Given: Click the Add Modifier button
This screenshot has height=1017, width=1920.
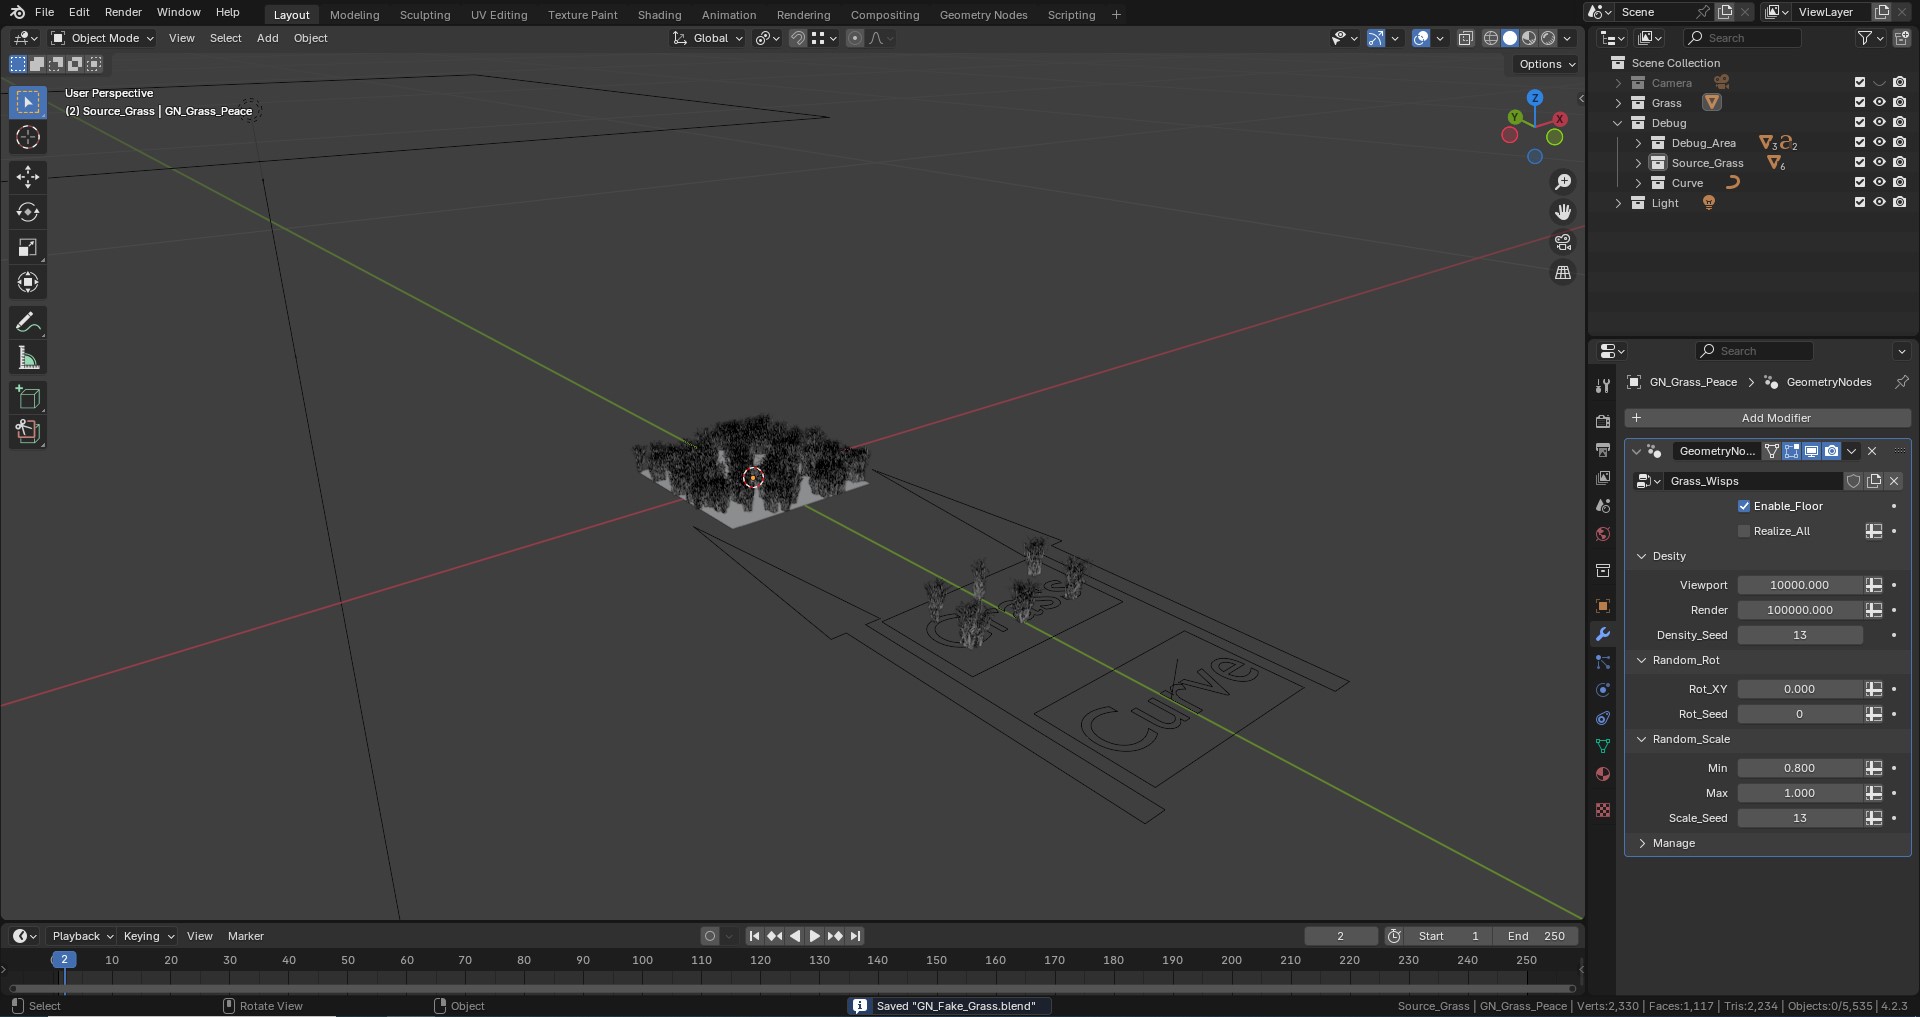Looking at the screenshot, I should (x=1768, y=418).
